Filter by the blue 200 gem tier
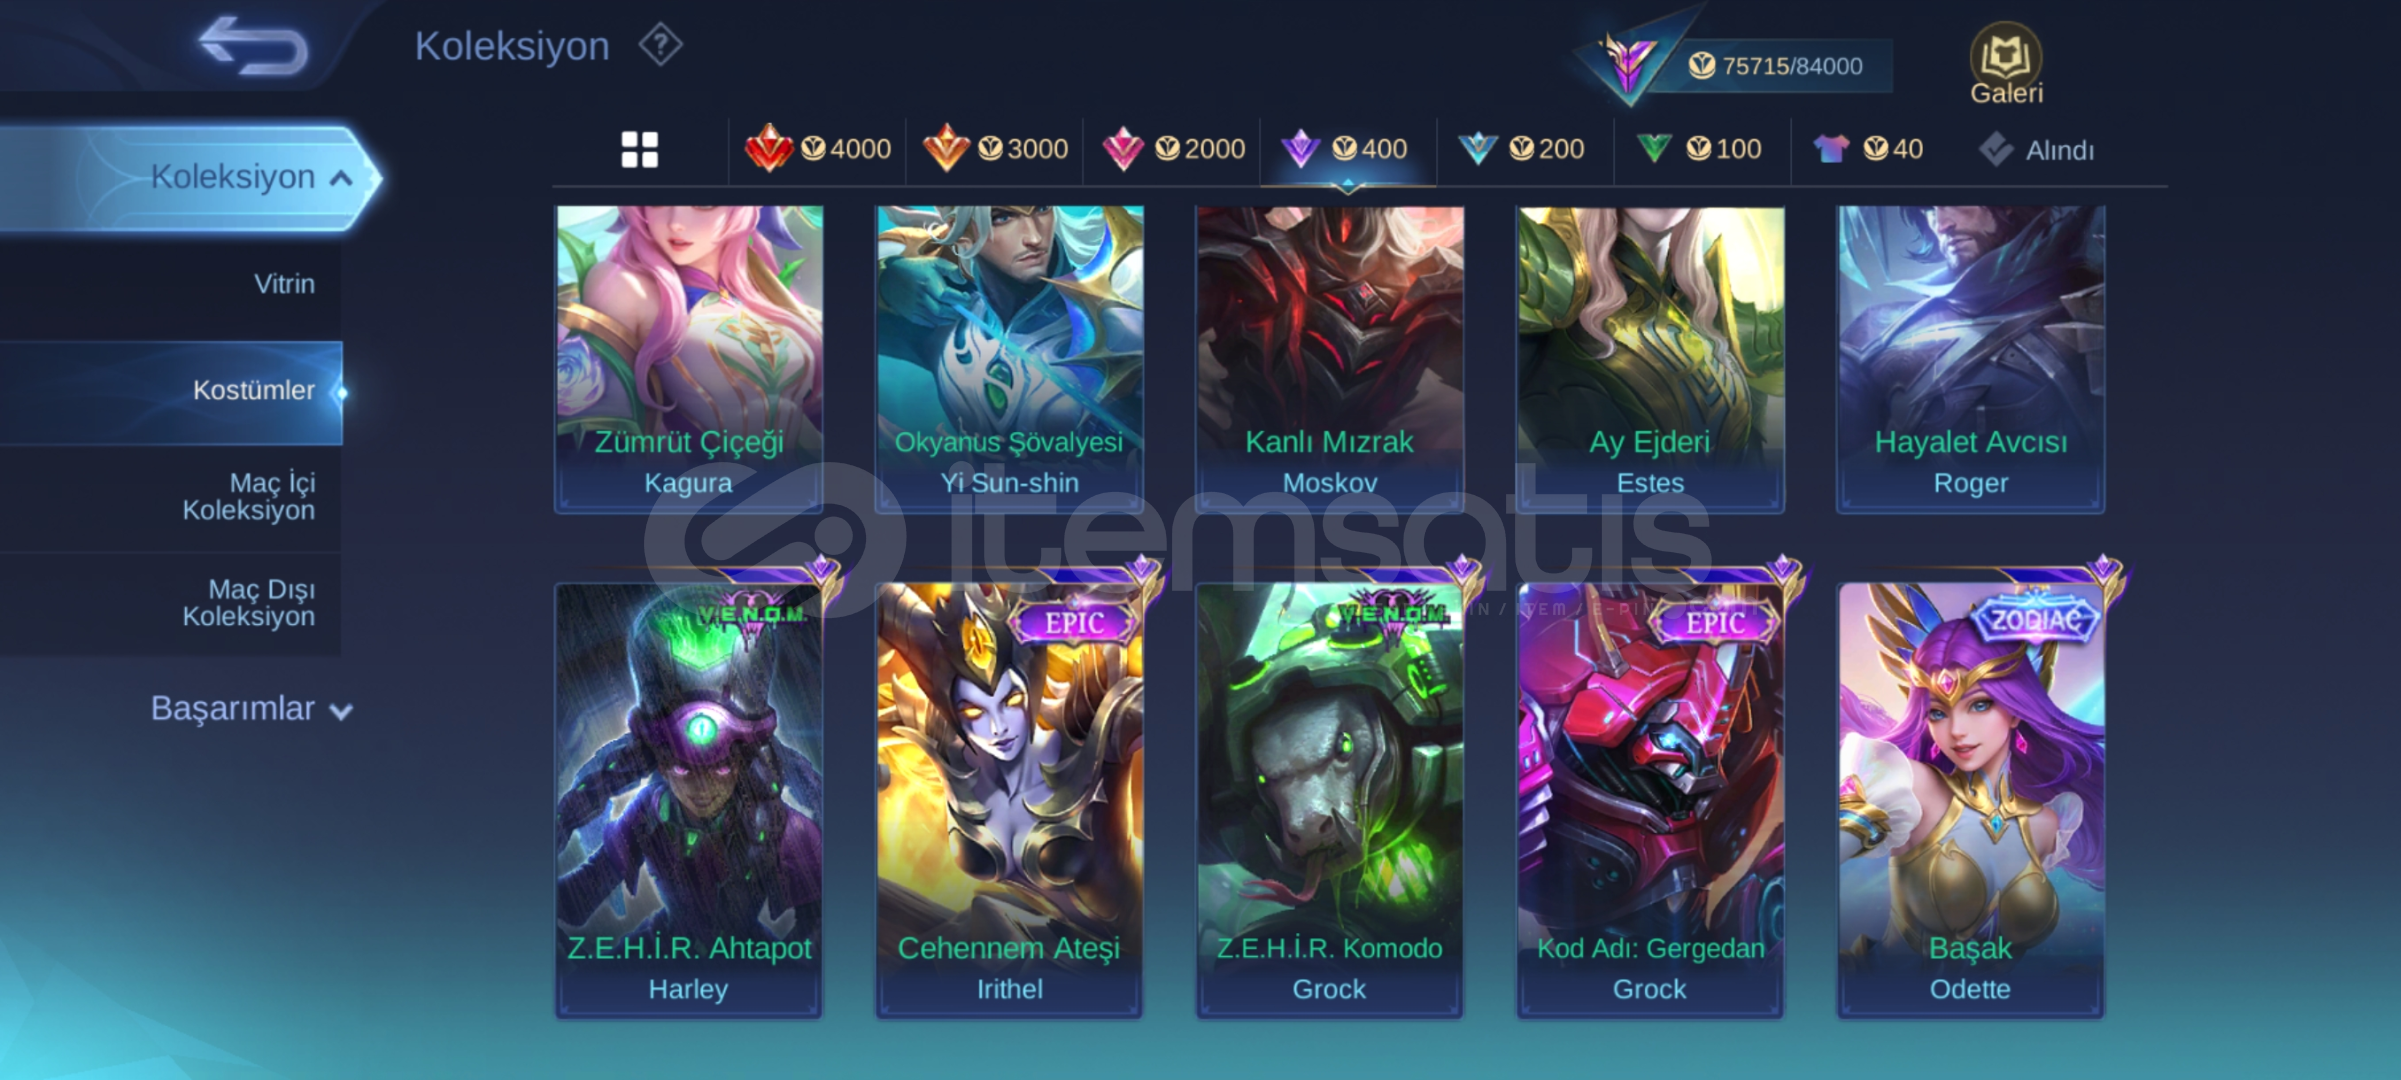The width and height of the screenshot is (2401, 1080). coord(1522,149)
